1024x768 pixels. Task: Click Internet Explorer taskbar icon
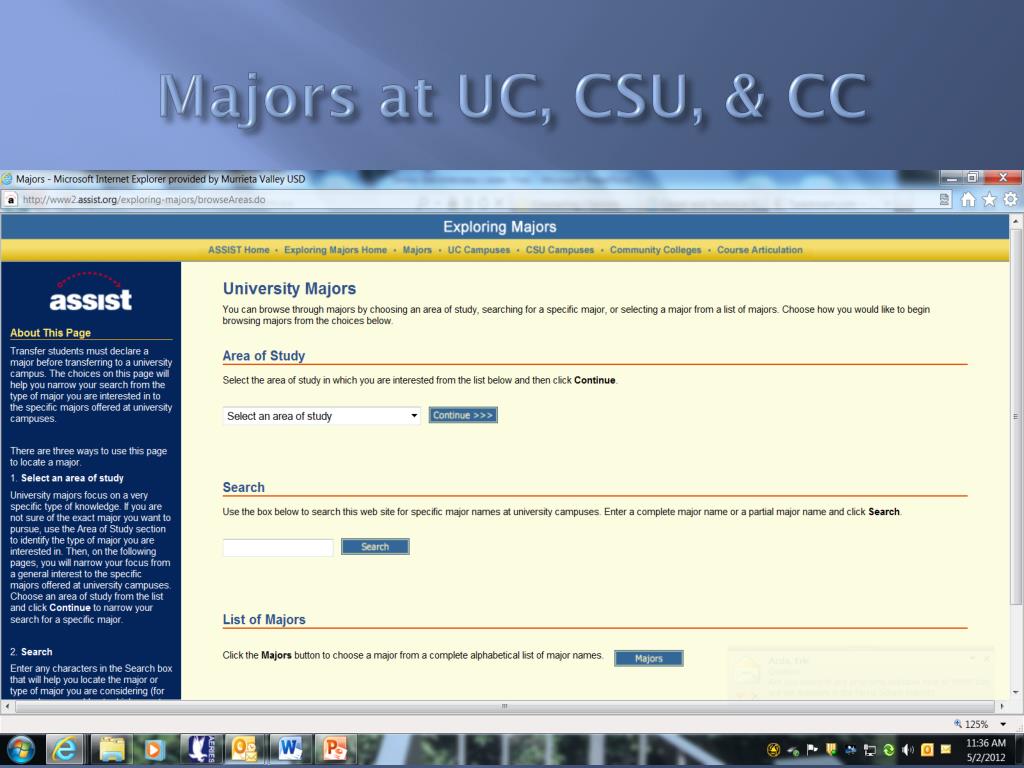pyautogui.click(x=64, y=750)
